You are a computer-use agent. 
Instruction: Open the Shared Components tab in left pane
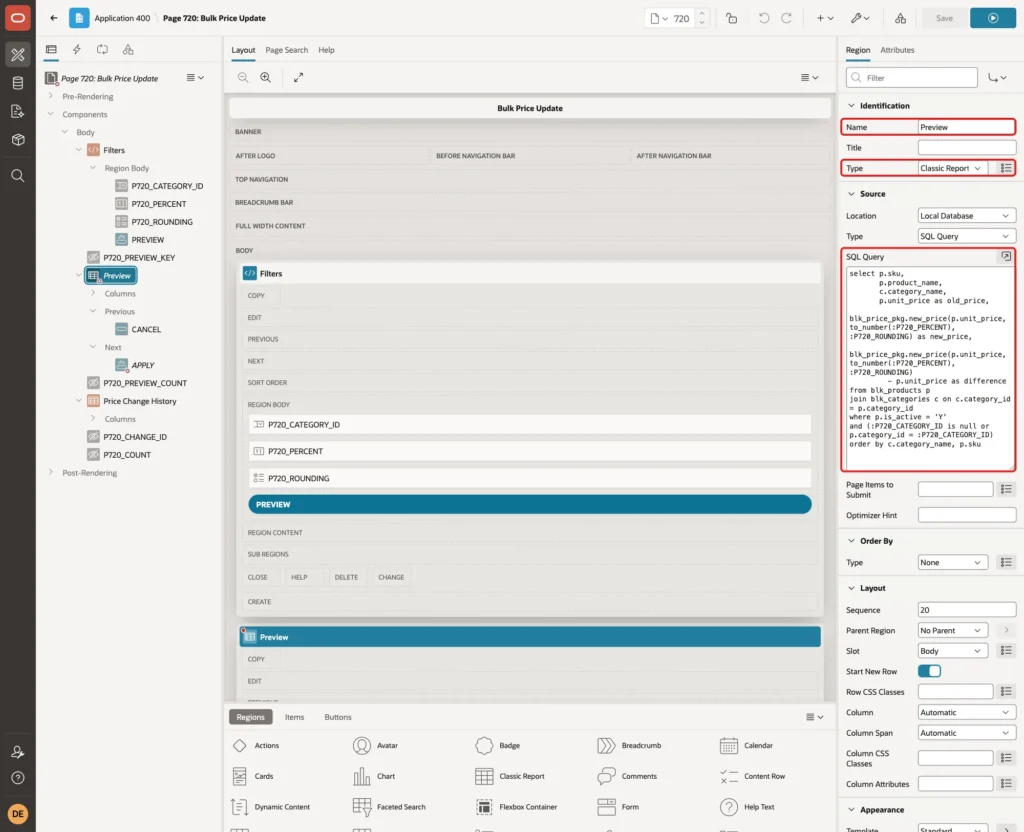128,50
